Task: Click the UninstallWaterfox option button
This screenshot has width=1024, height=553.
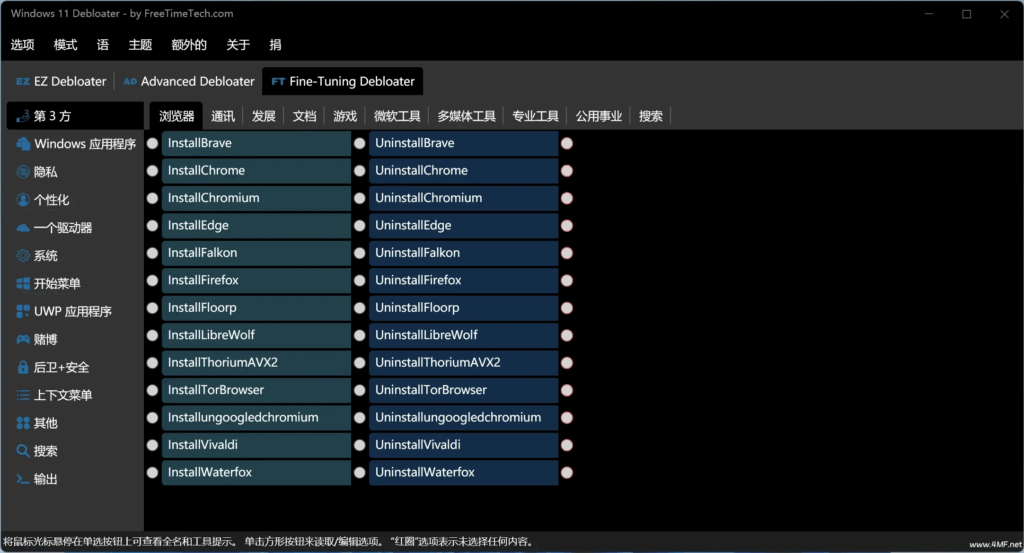Action: pos(464,473)
